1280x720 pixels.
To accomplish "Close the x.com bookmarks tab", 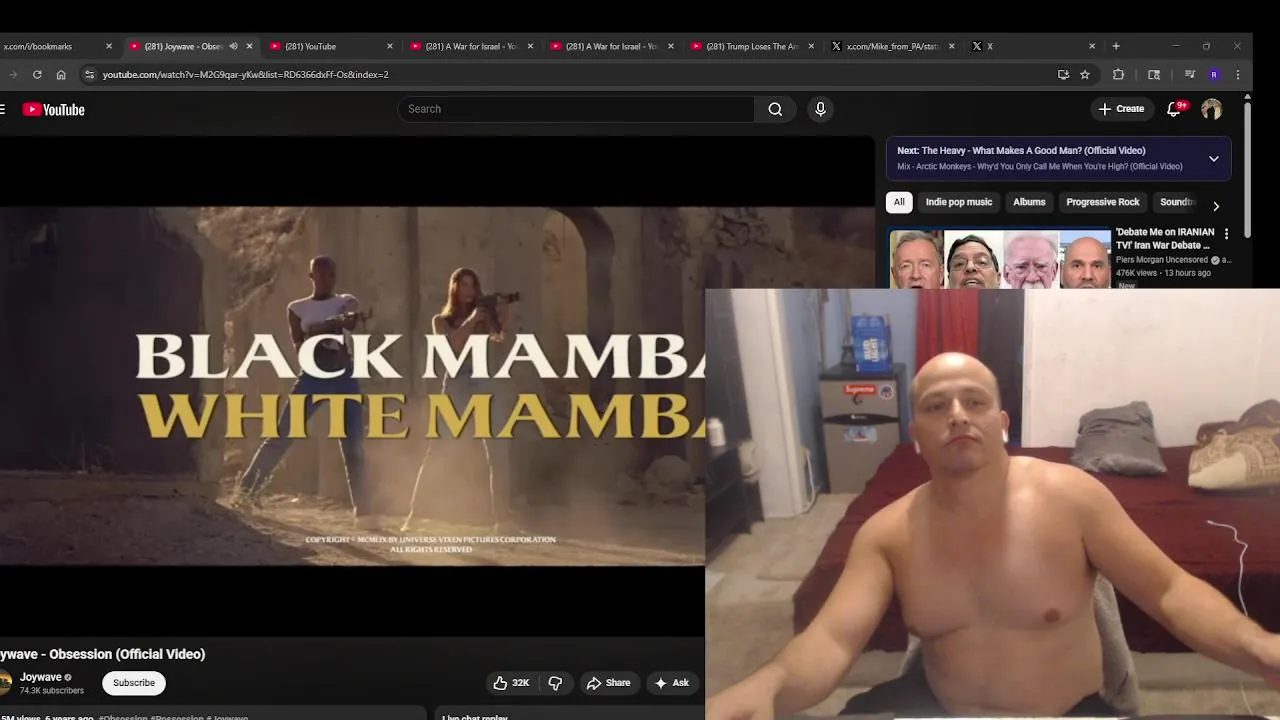I will pyautogui.click(x=109, y=46).
